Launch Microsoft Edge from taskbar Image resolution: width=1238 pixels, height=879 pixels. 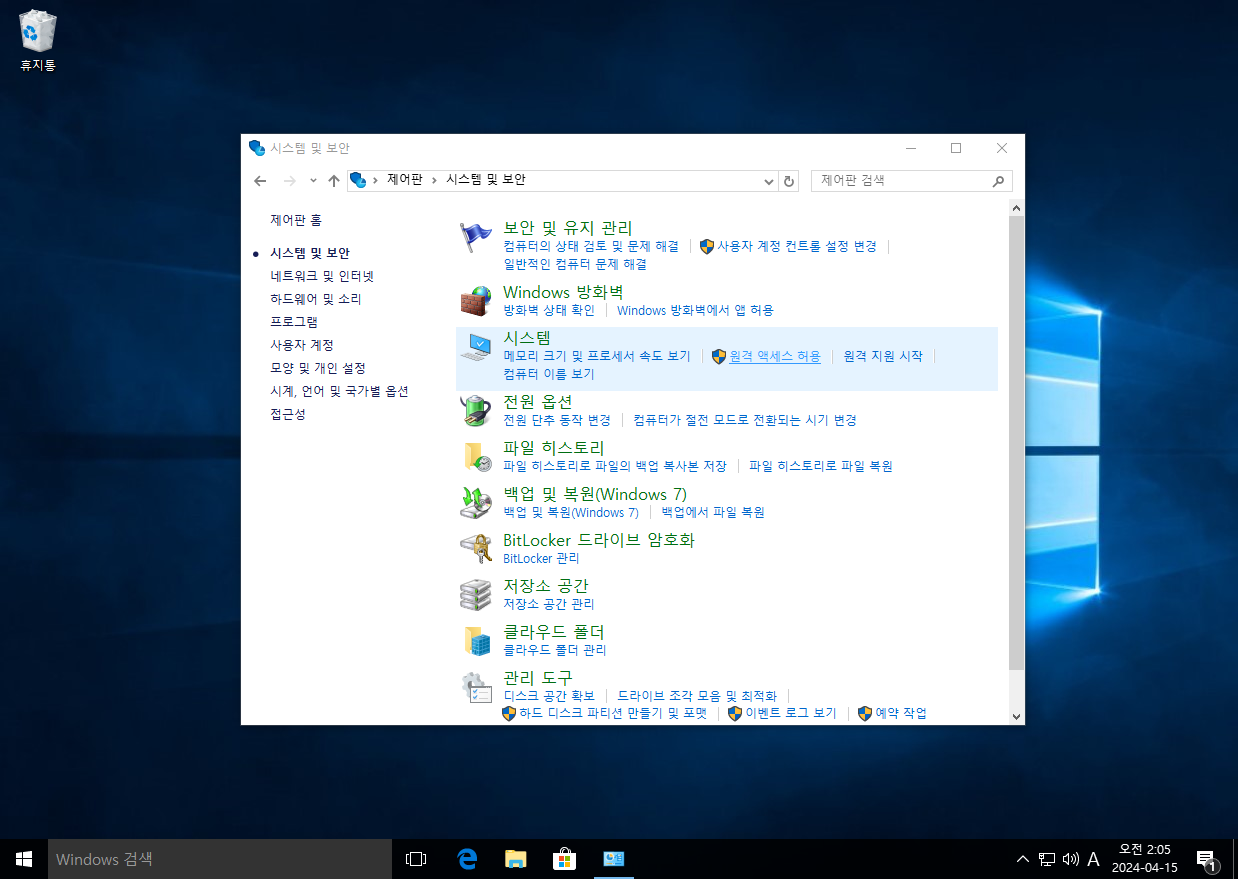point(466,859)
